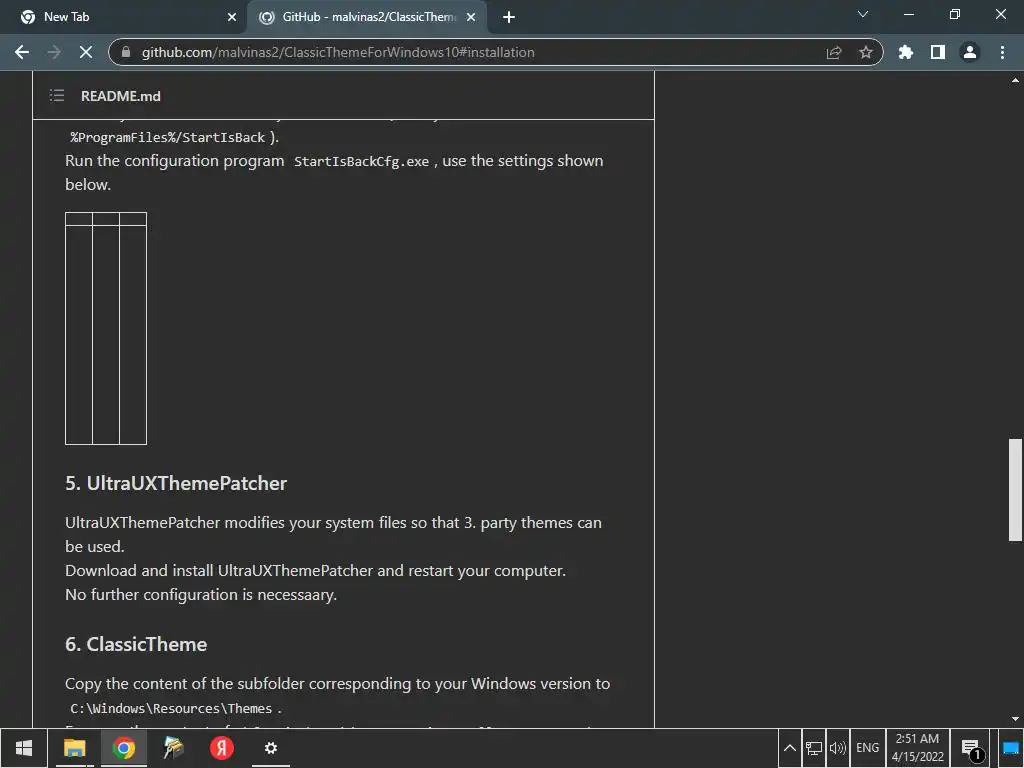The height and width of the screenshot is (768, 1024).
Task: Open a new browser tab
Action: pyautogui.click(x=509, y=17)
